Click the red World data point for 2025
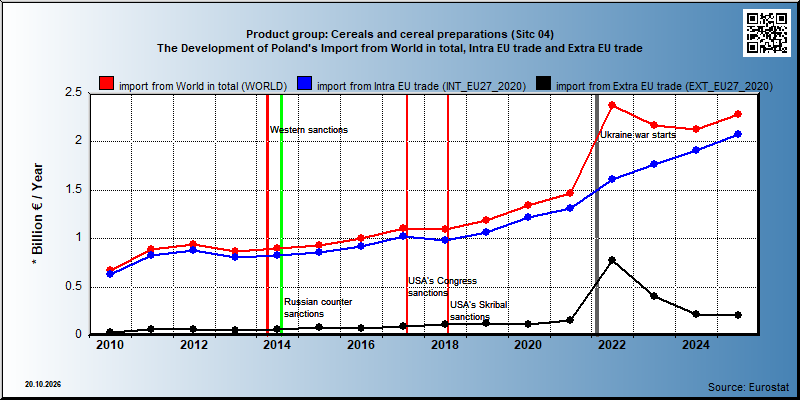 pos(738,114)
